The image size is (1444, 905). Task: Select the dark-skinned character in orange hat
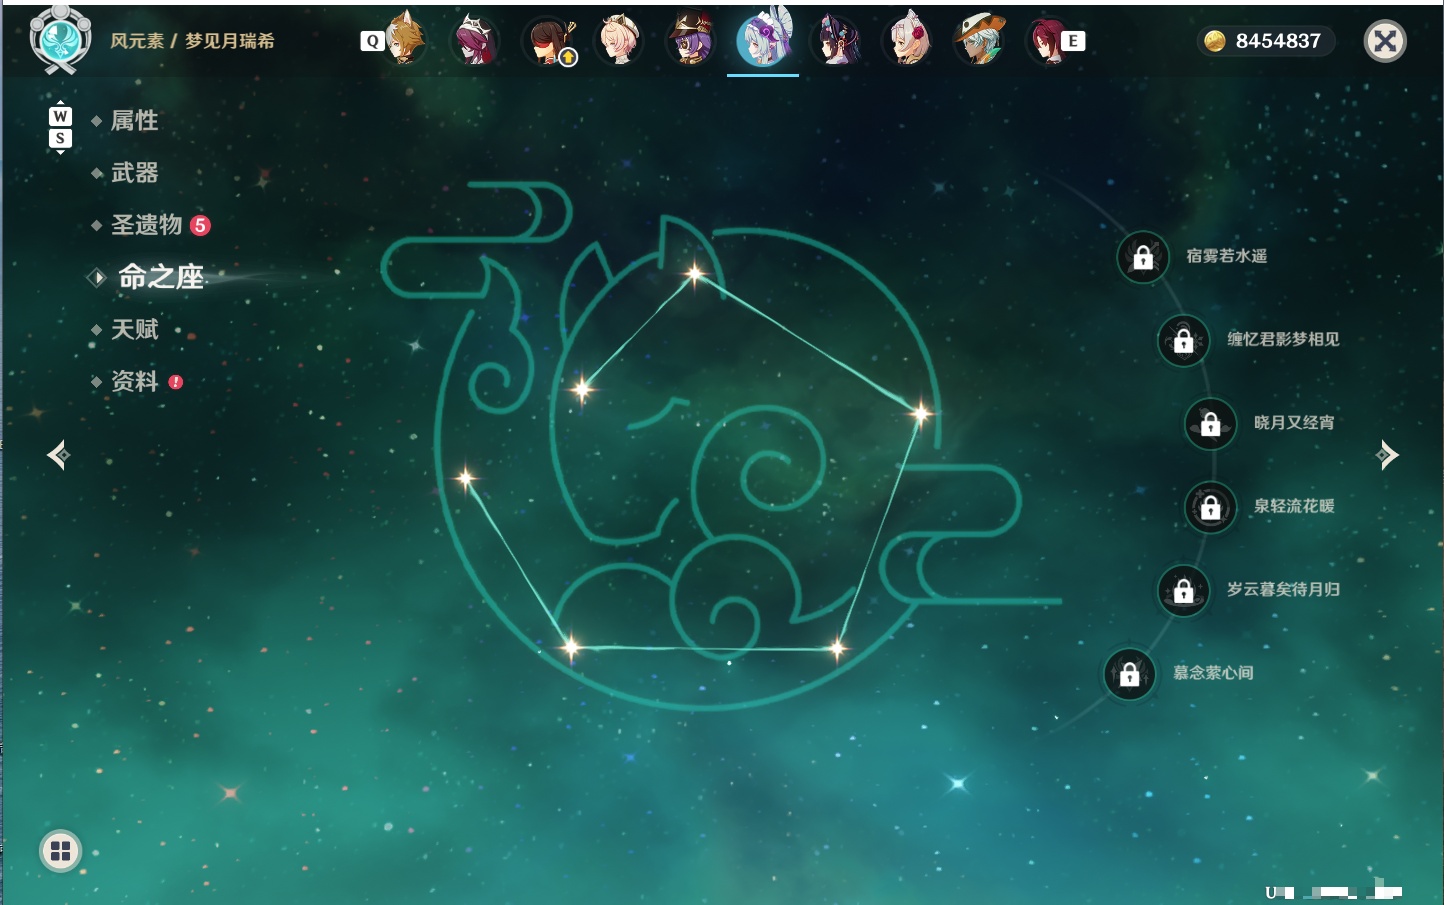(980, 40)
